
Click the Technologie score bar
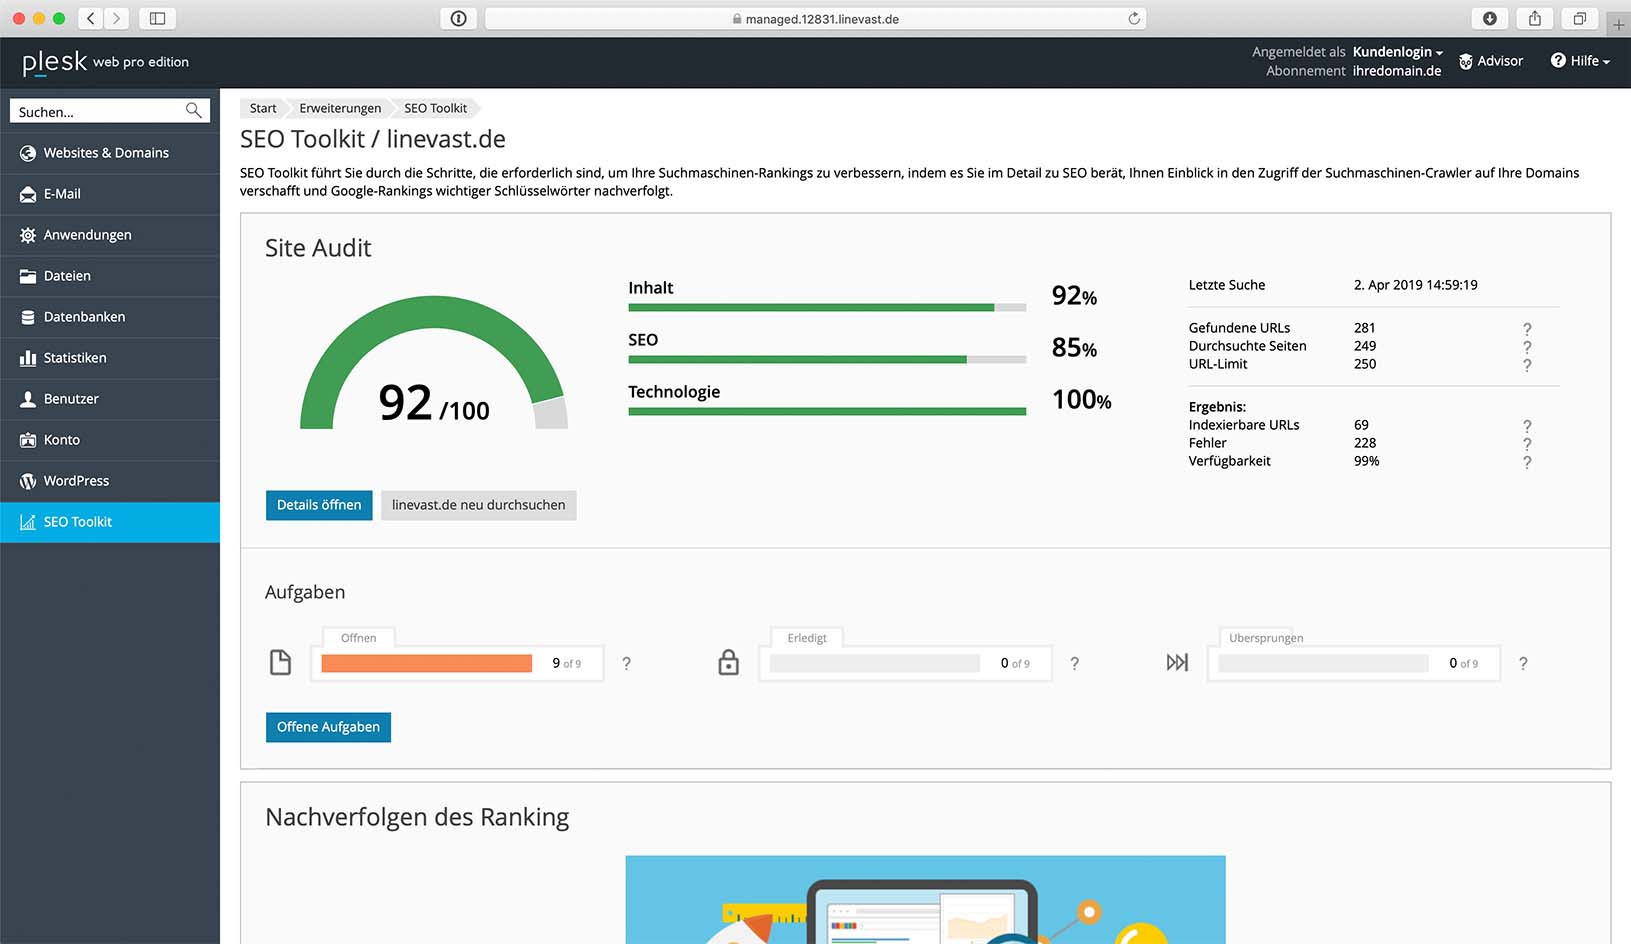827,412
